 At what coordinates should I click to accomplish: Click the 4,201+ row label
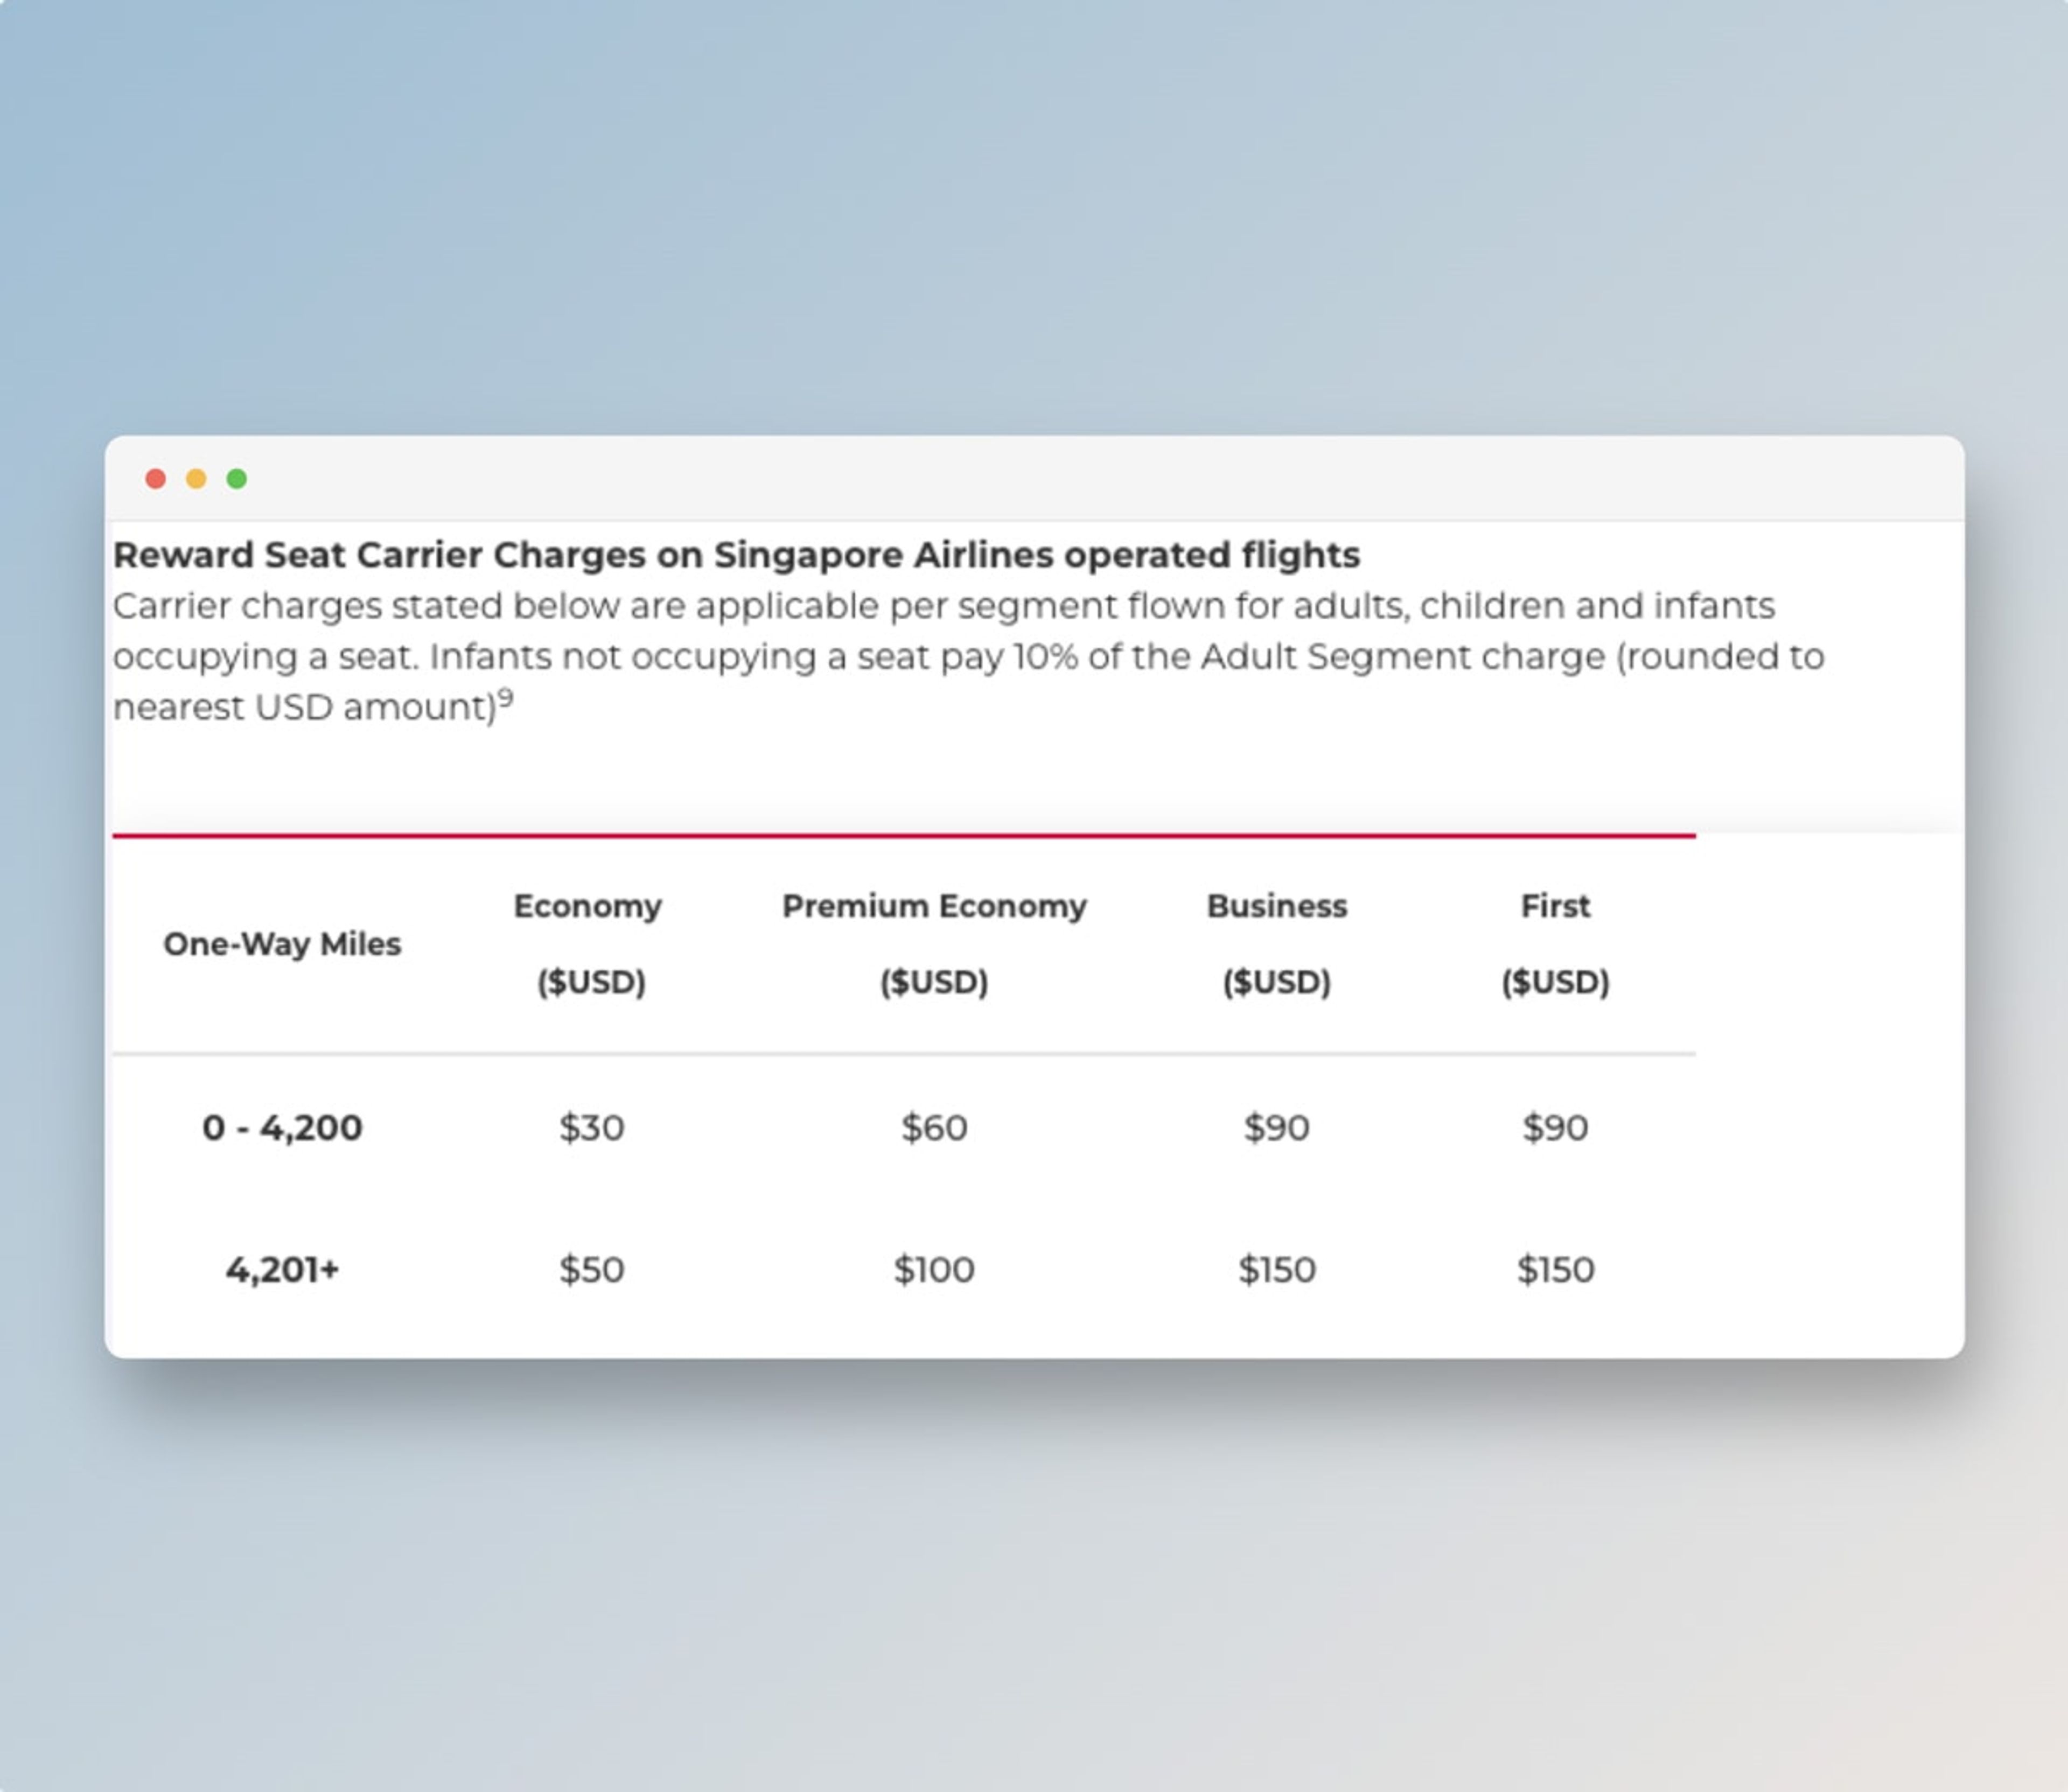[282, 1270]
